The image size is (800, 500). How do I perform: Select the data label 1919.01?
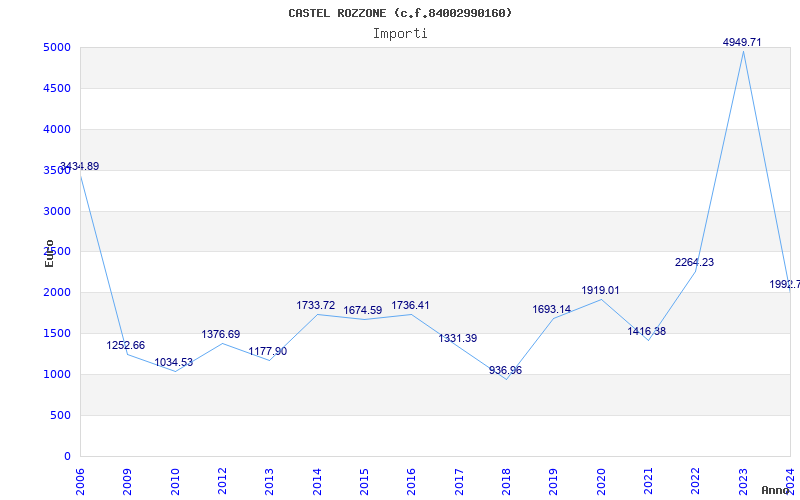[x=600, y=290]
